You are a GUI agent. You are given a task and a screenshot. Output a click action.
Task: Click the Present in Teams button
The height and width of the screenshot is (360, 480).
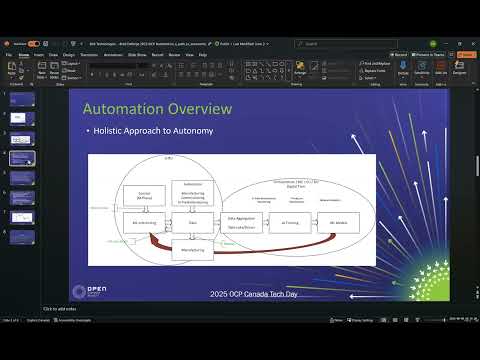428,54
